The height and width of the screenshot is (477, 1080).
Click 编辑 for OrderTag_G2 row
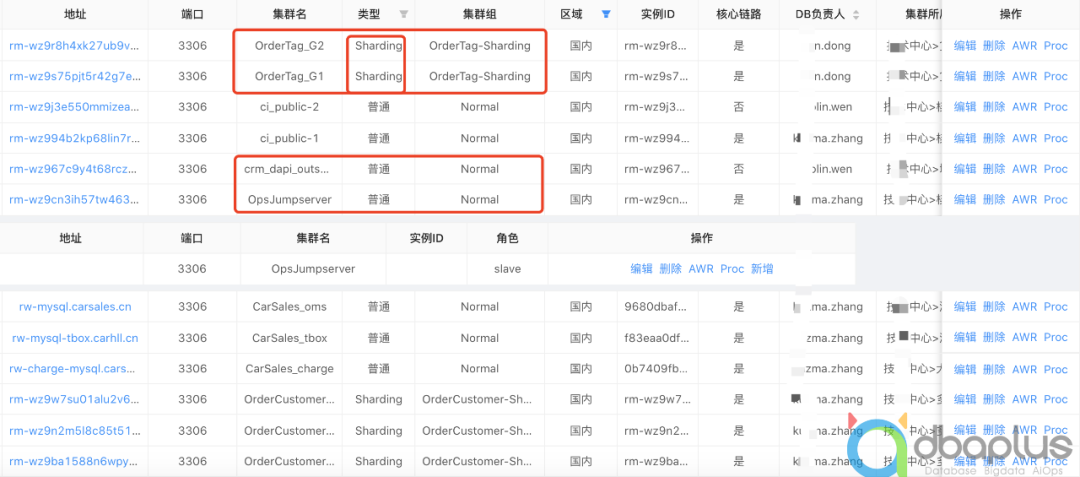point(965,46)
